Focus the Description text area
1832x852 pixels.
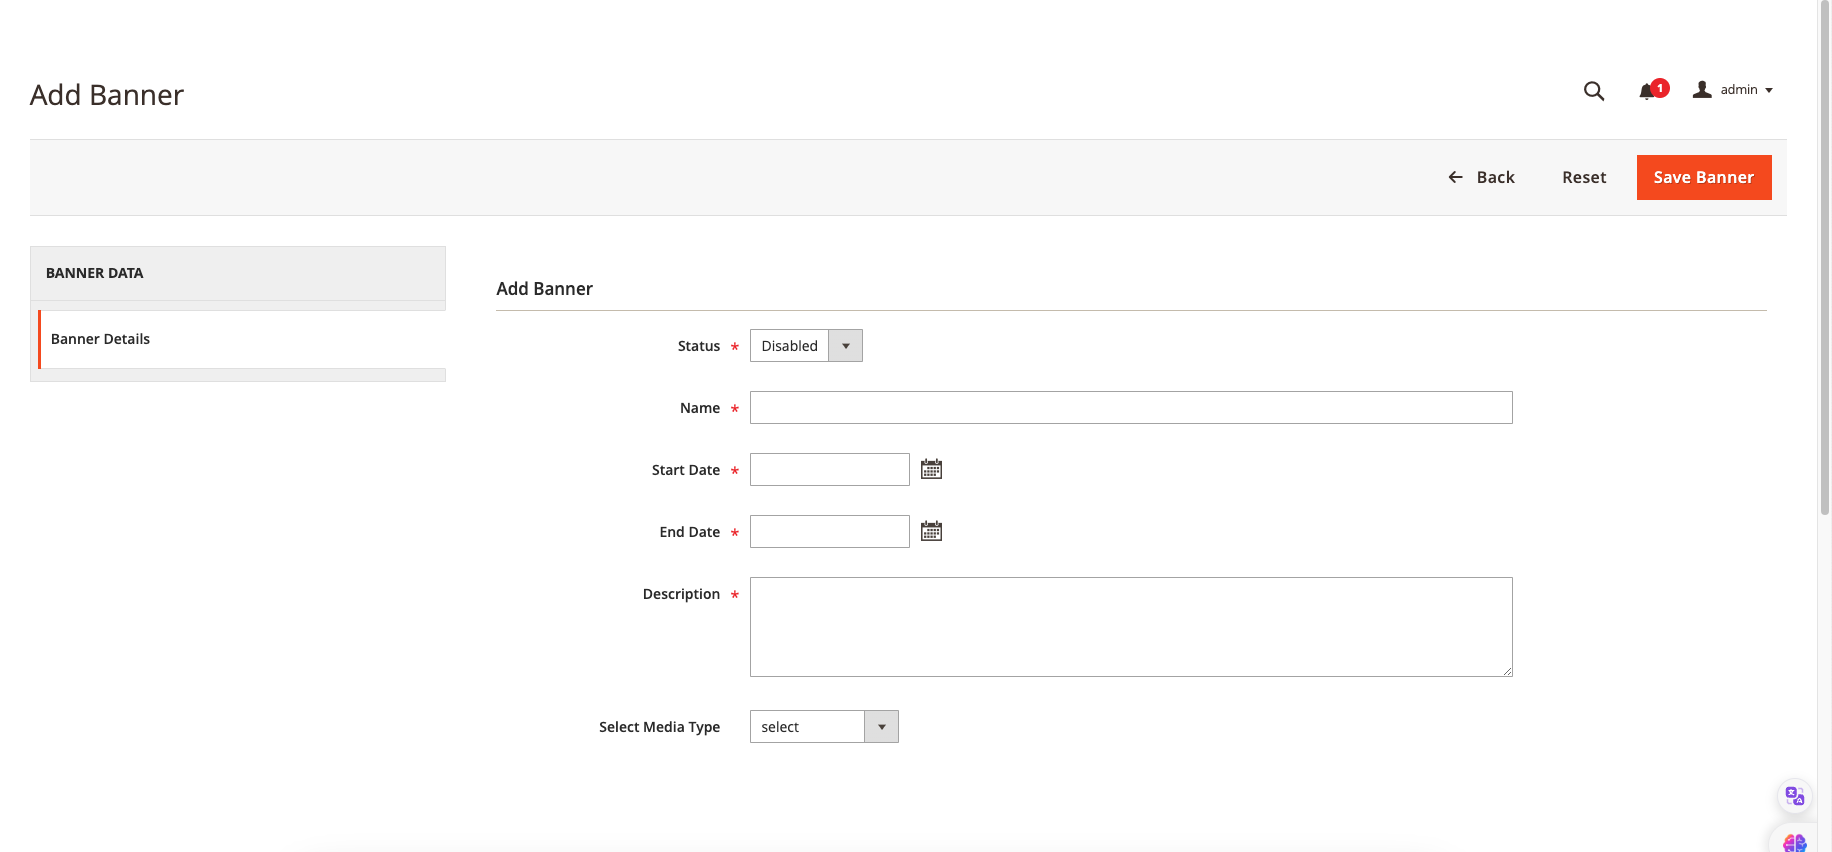tap(1131, 627)
